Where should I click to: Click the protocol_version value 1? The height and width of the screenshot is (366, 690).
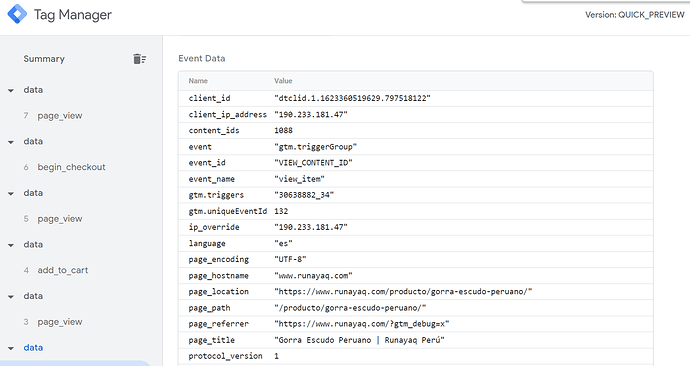pyautogui.click(x=276, y=356)
